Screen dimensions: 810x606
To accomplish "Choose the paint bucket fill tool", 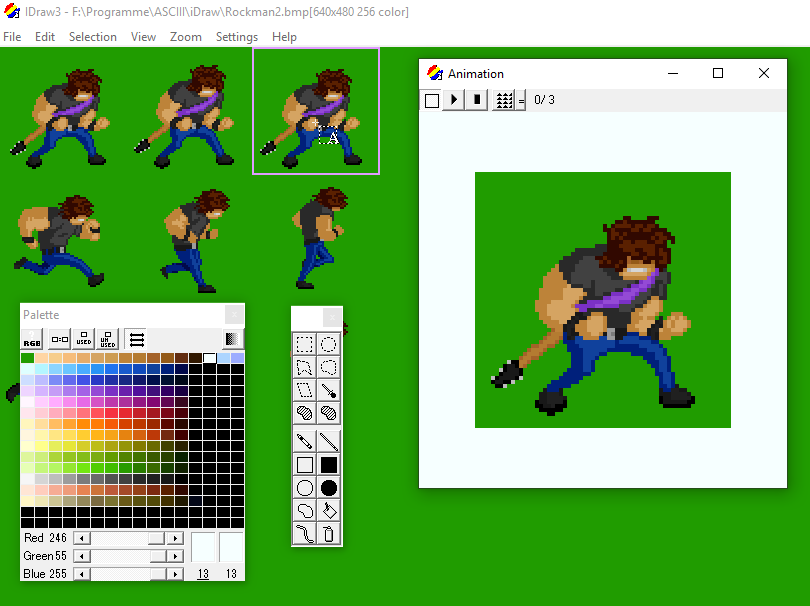I will (x=328, y=511).
